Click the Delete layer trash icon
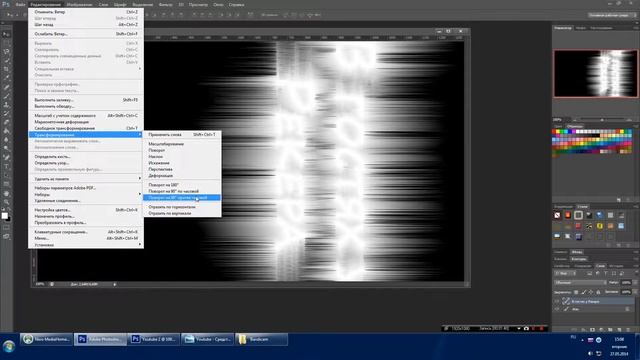 pyautogui.click(x=628, y=329)
